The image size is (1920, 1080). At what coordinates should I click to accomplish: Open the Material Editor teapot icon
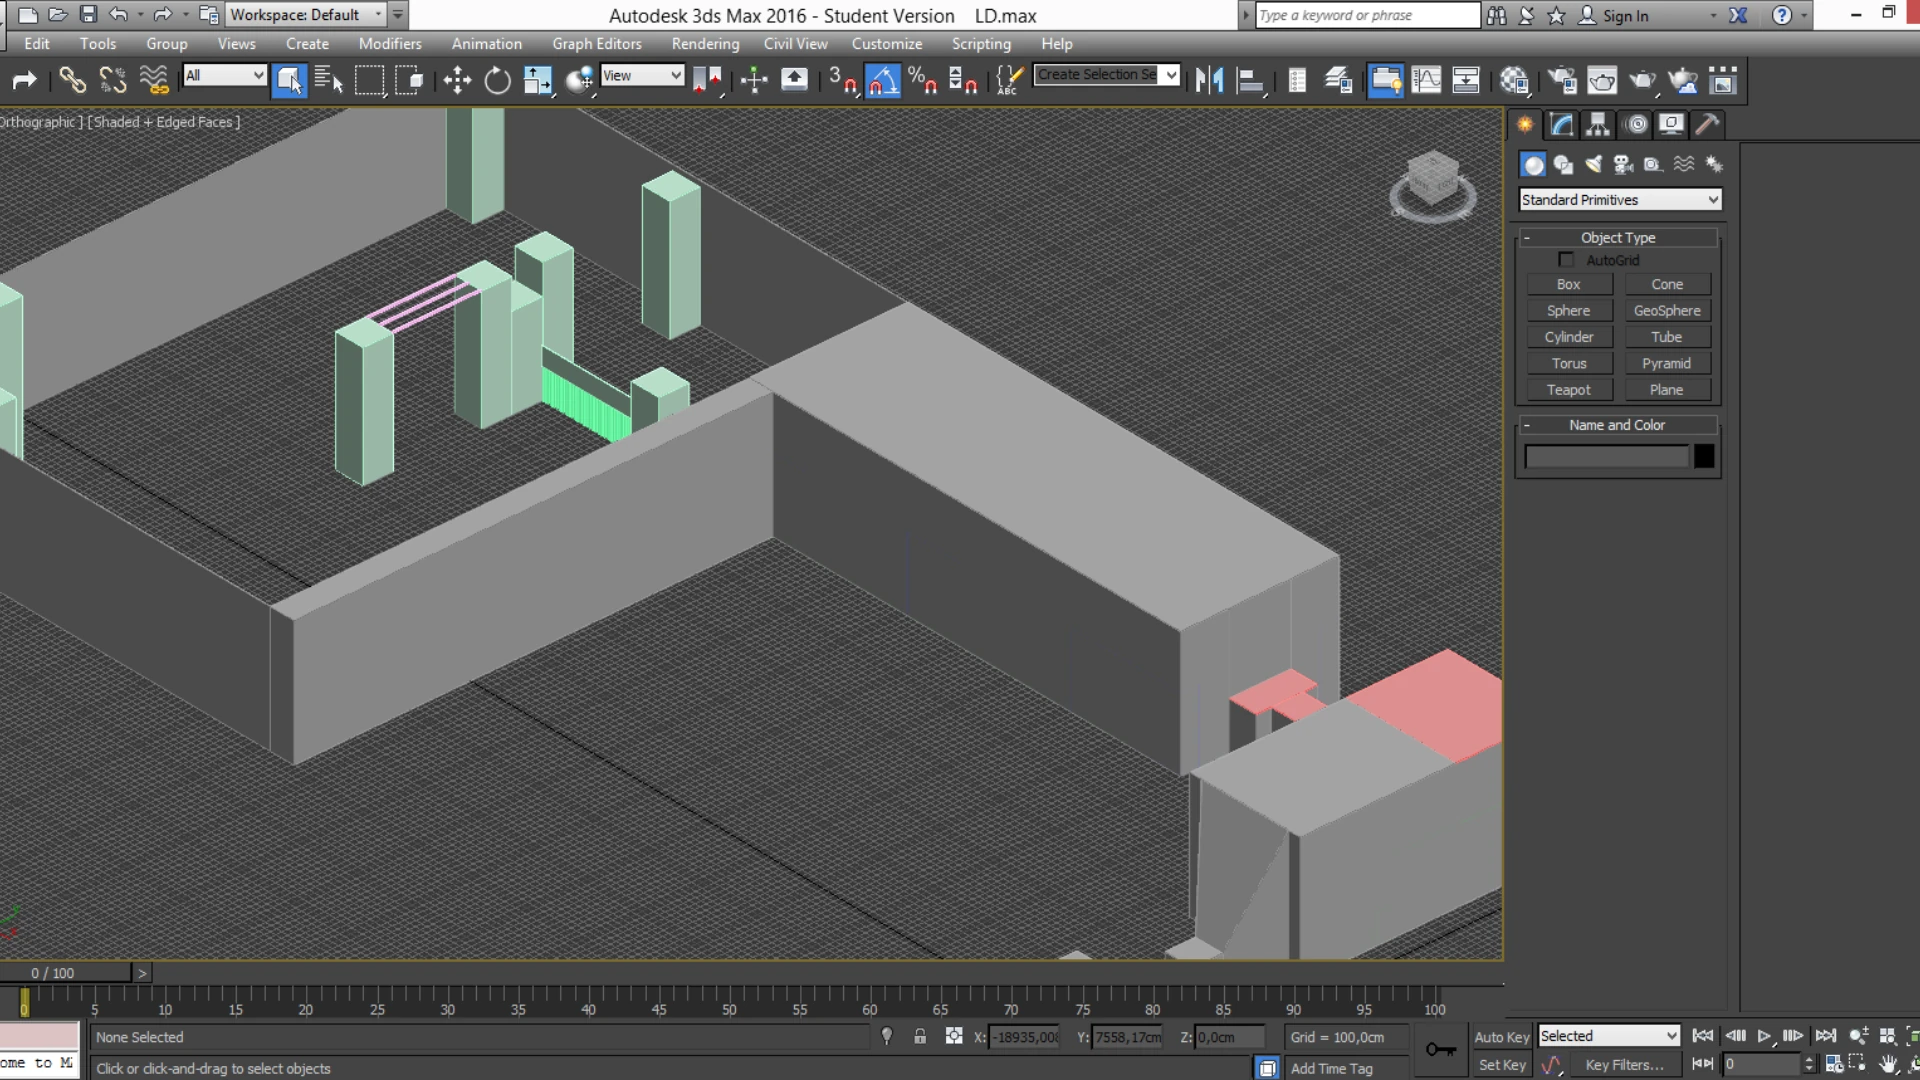tap(1514, 81)
